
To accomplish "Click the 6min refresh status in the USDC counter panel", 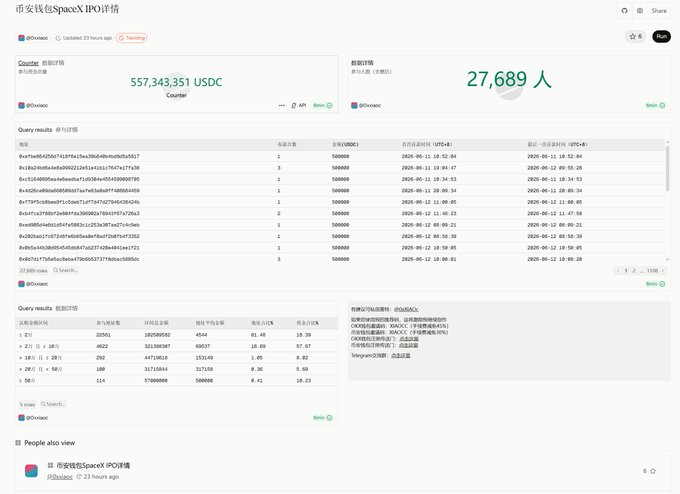I will click(323, 105).
